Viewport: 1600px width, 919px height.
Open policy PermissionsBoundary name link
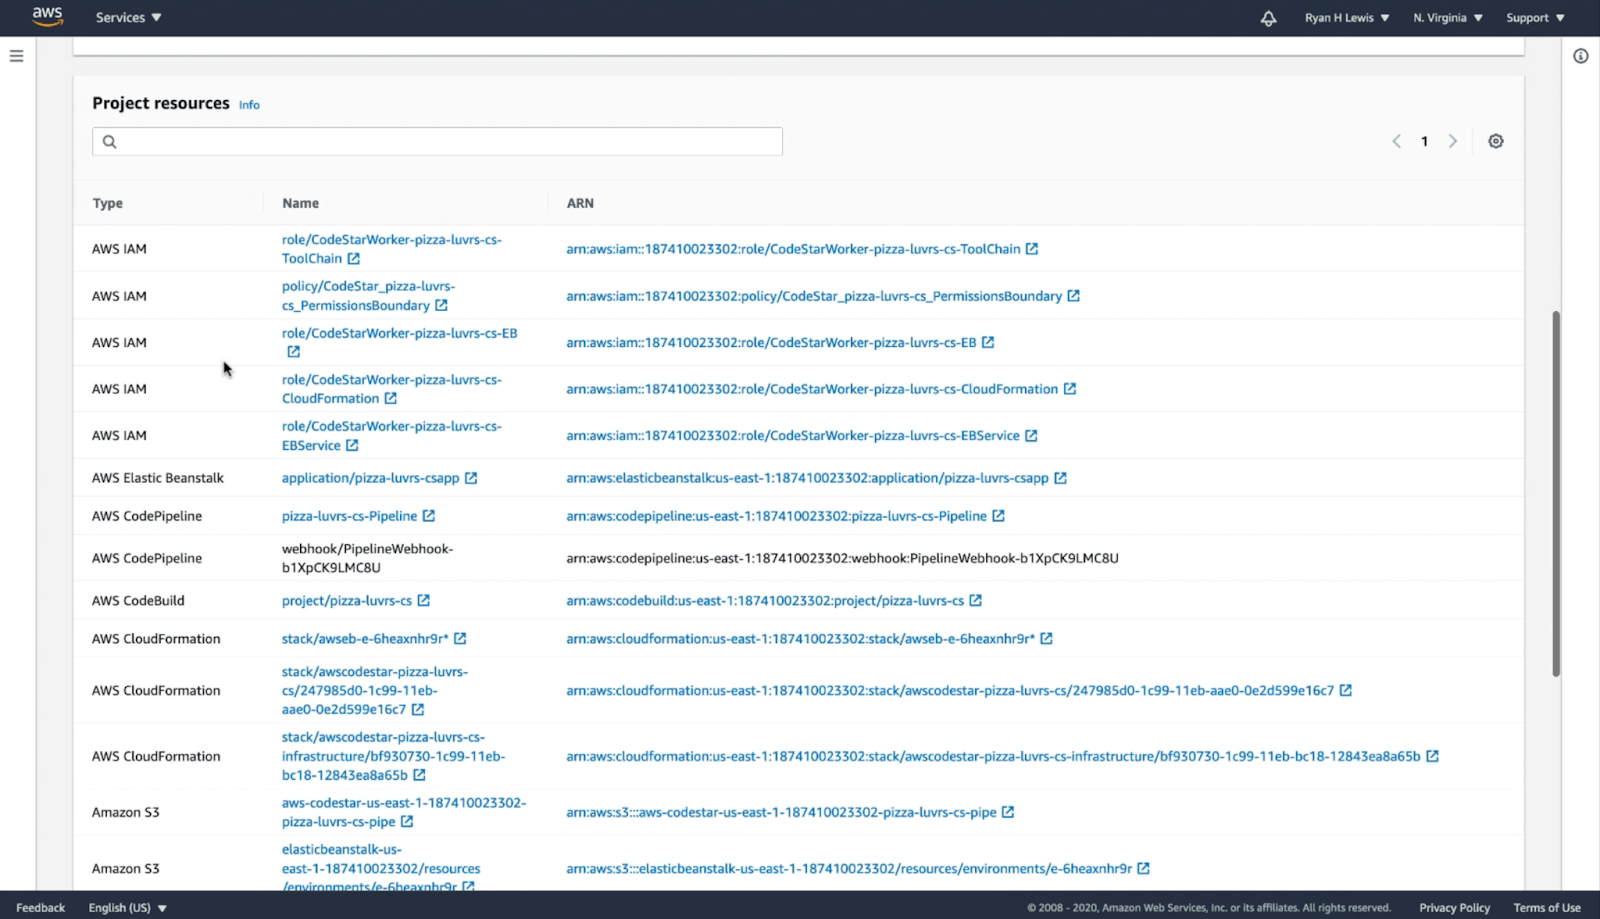(x=368, y=296)
